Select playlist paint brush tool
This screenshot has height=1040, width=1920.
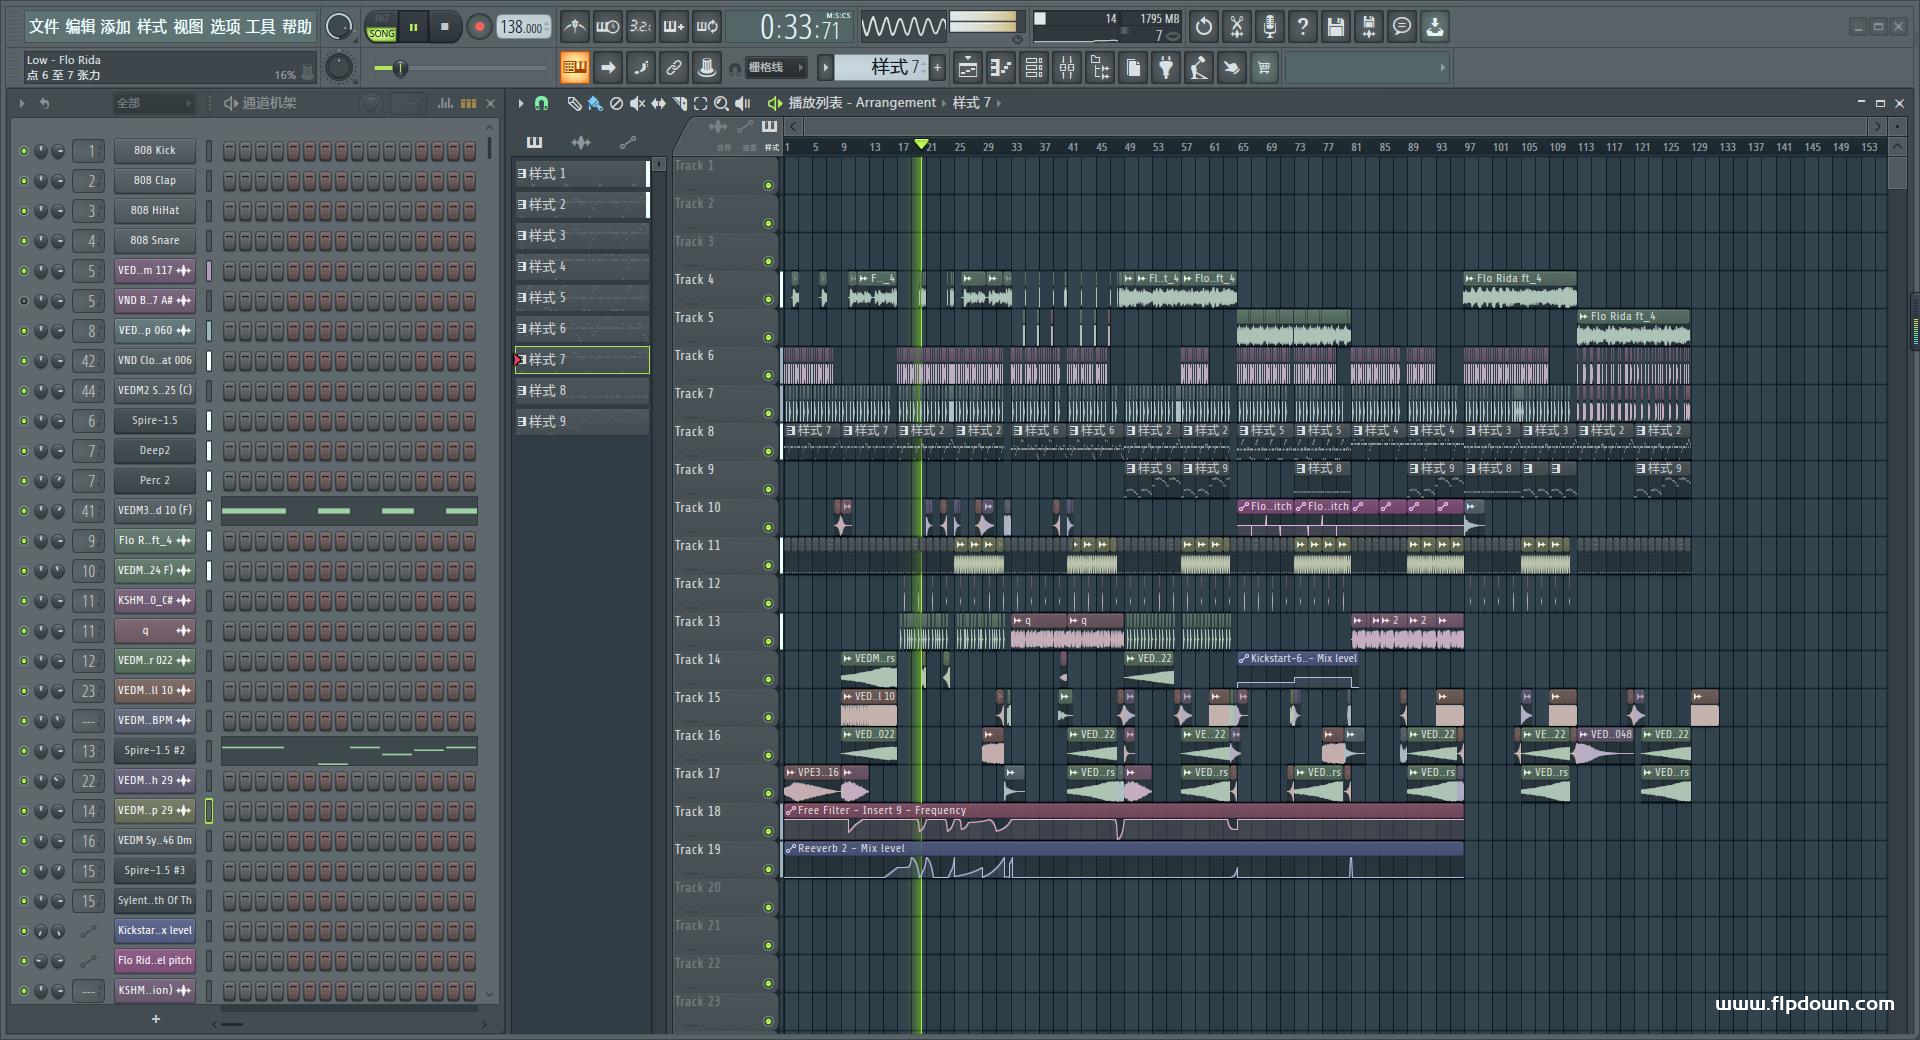[595, 103]
